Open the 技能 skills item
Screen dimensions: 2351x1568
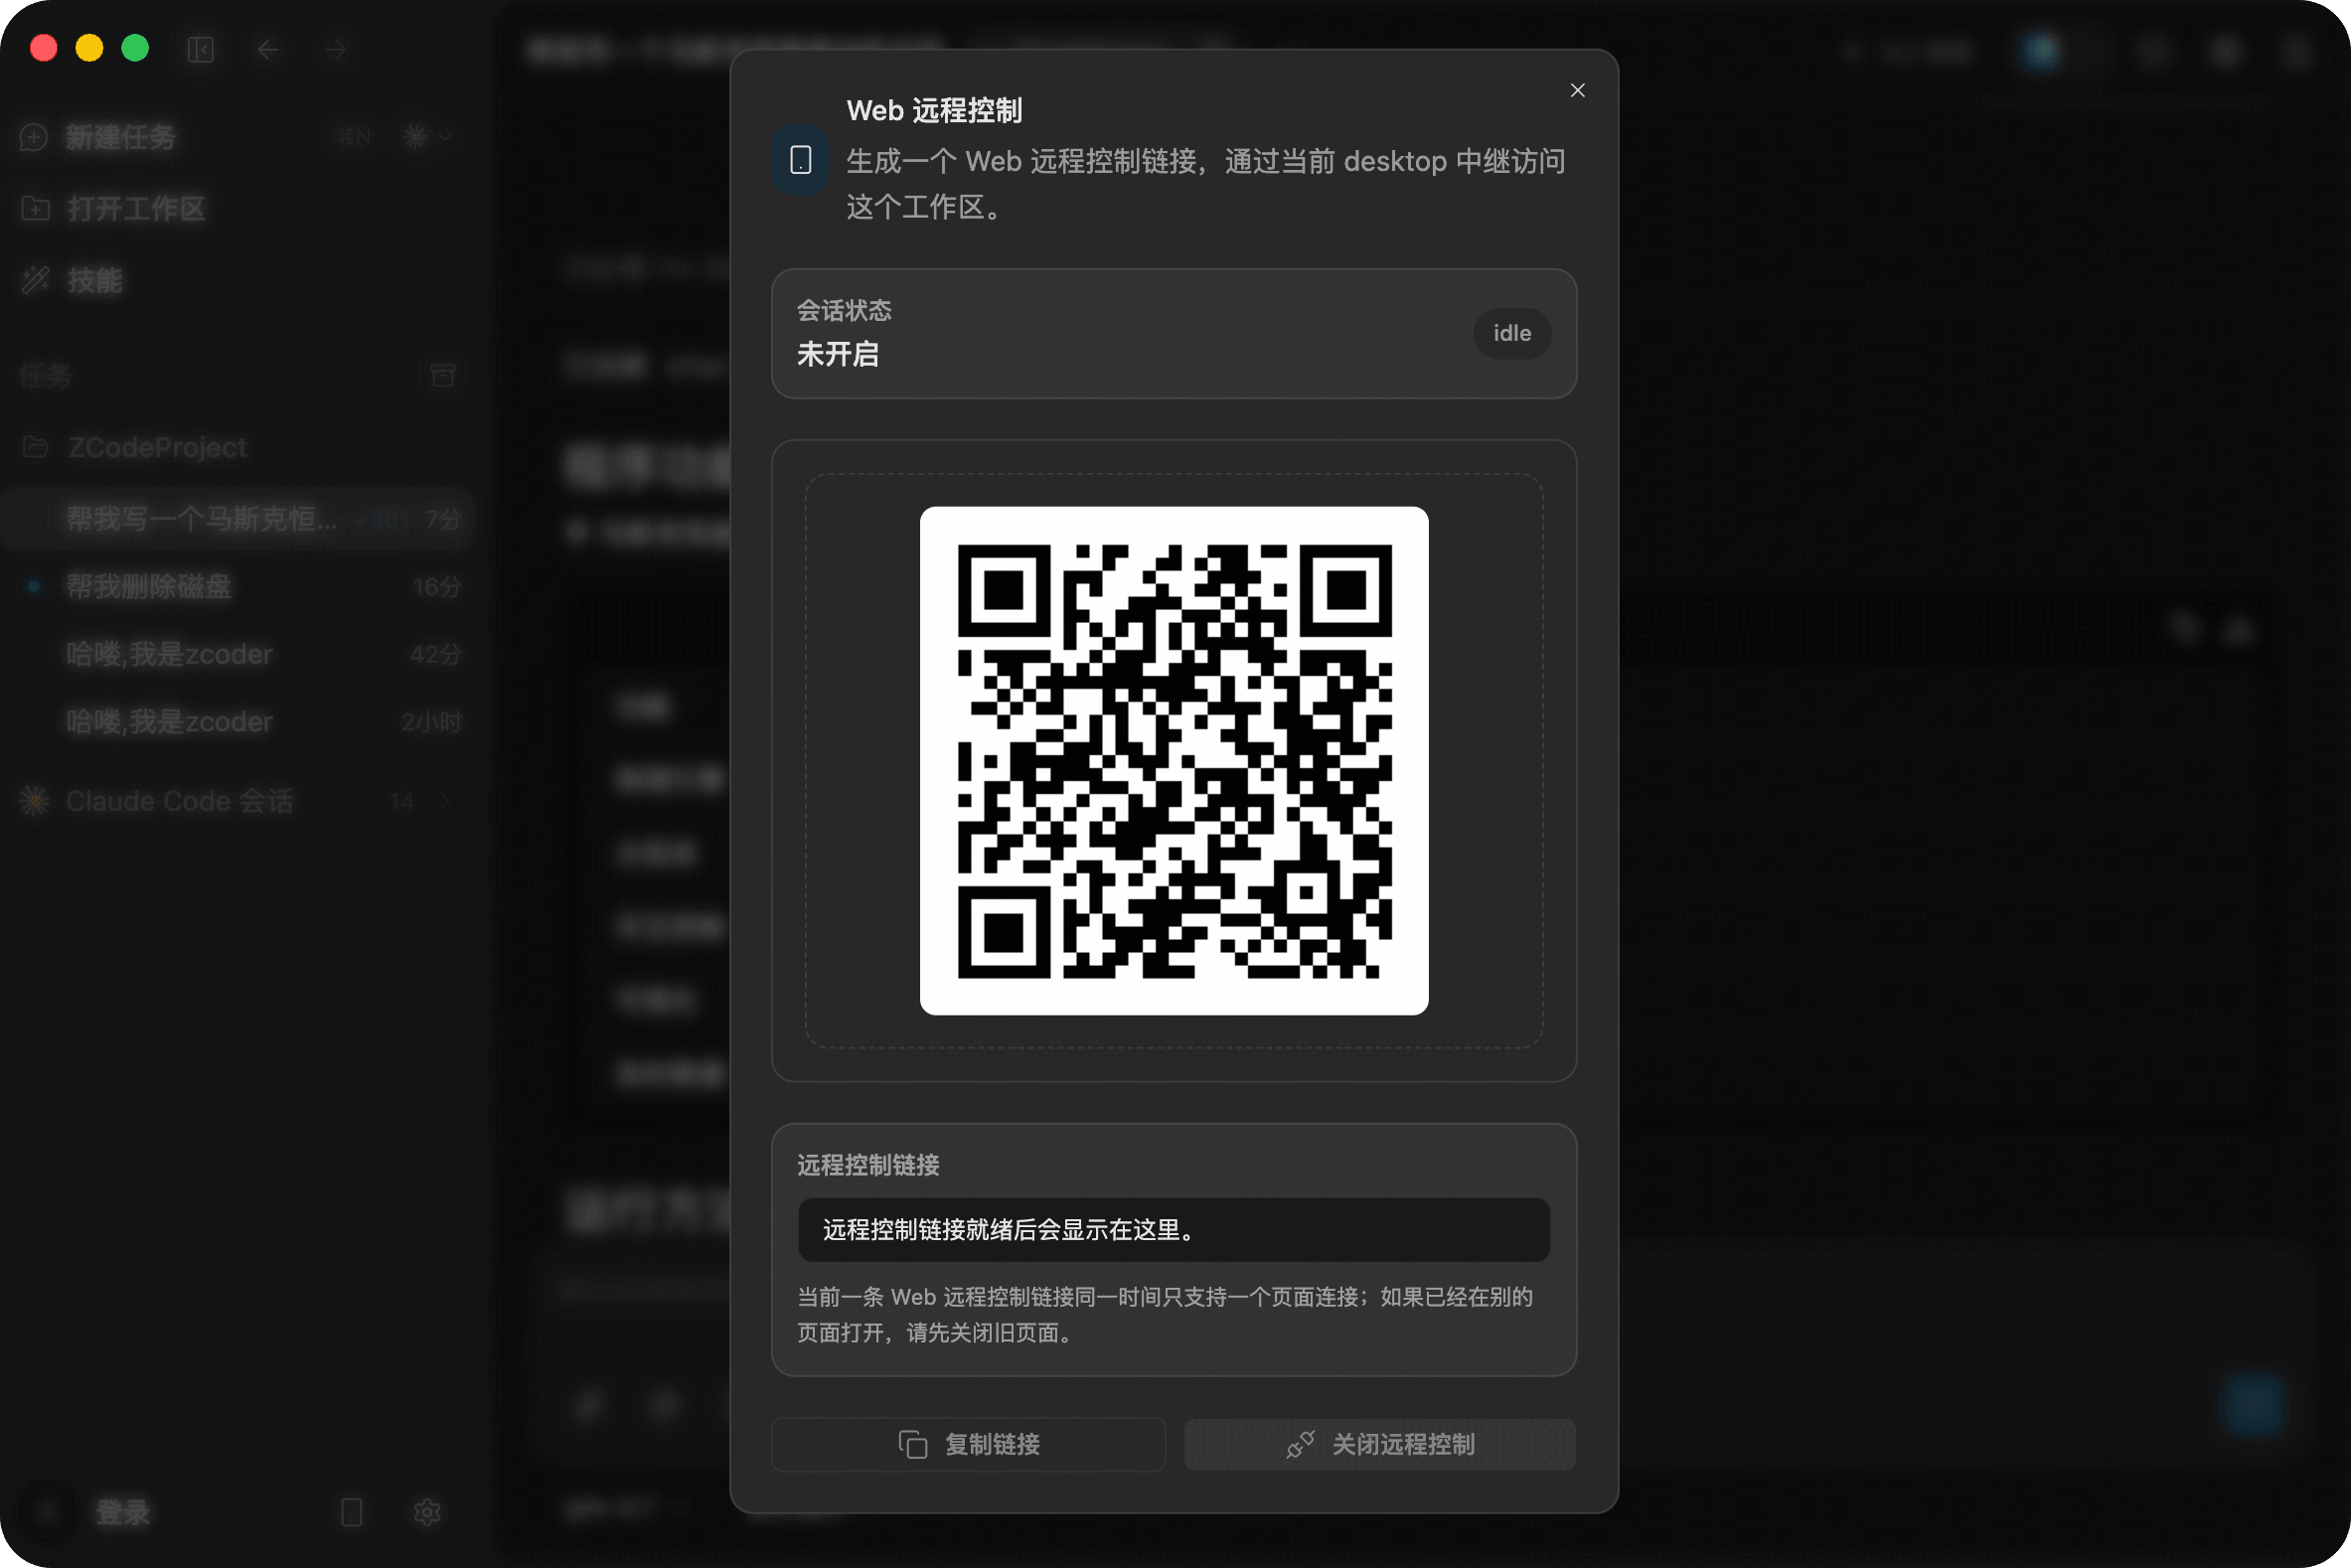click(x=94, y=280)
